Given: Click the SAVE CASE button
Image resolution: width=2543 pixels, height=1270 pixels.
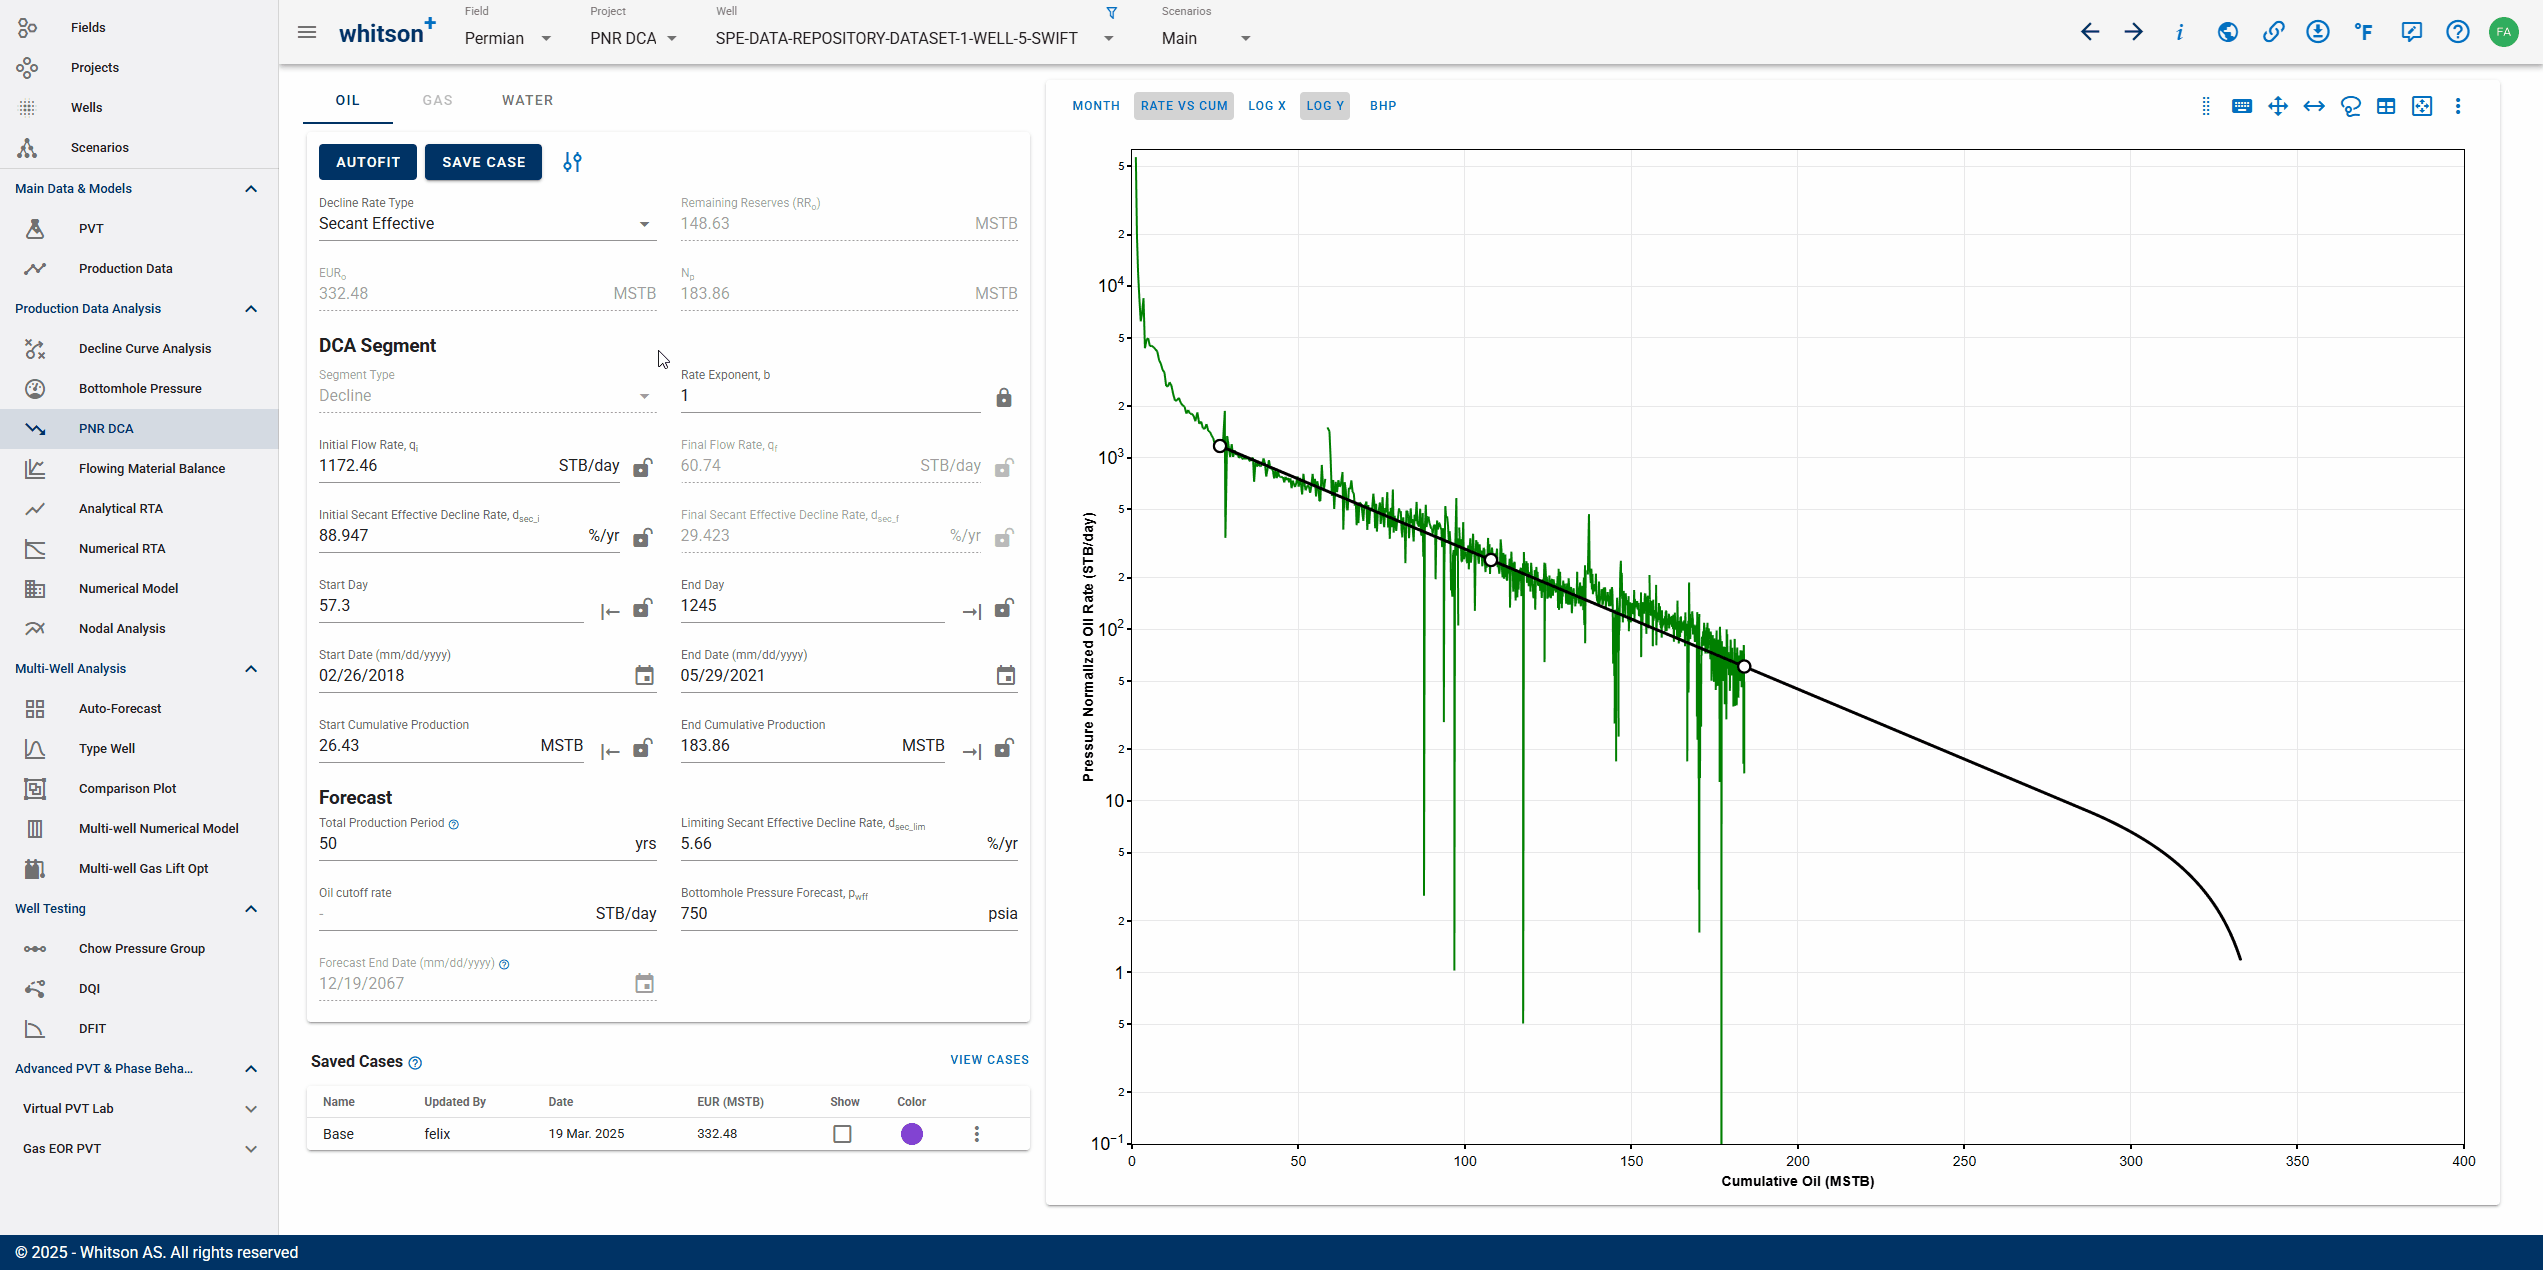Looking at the screenshot, I should (x=483, y=162).
